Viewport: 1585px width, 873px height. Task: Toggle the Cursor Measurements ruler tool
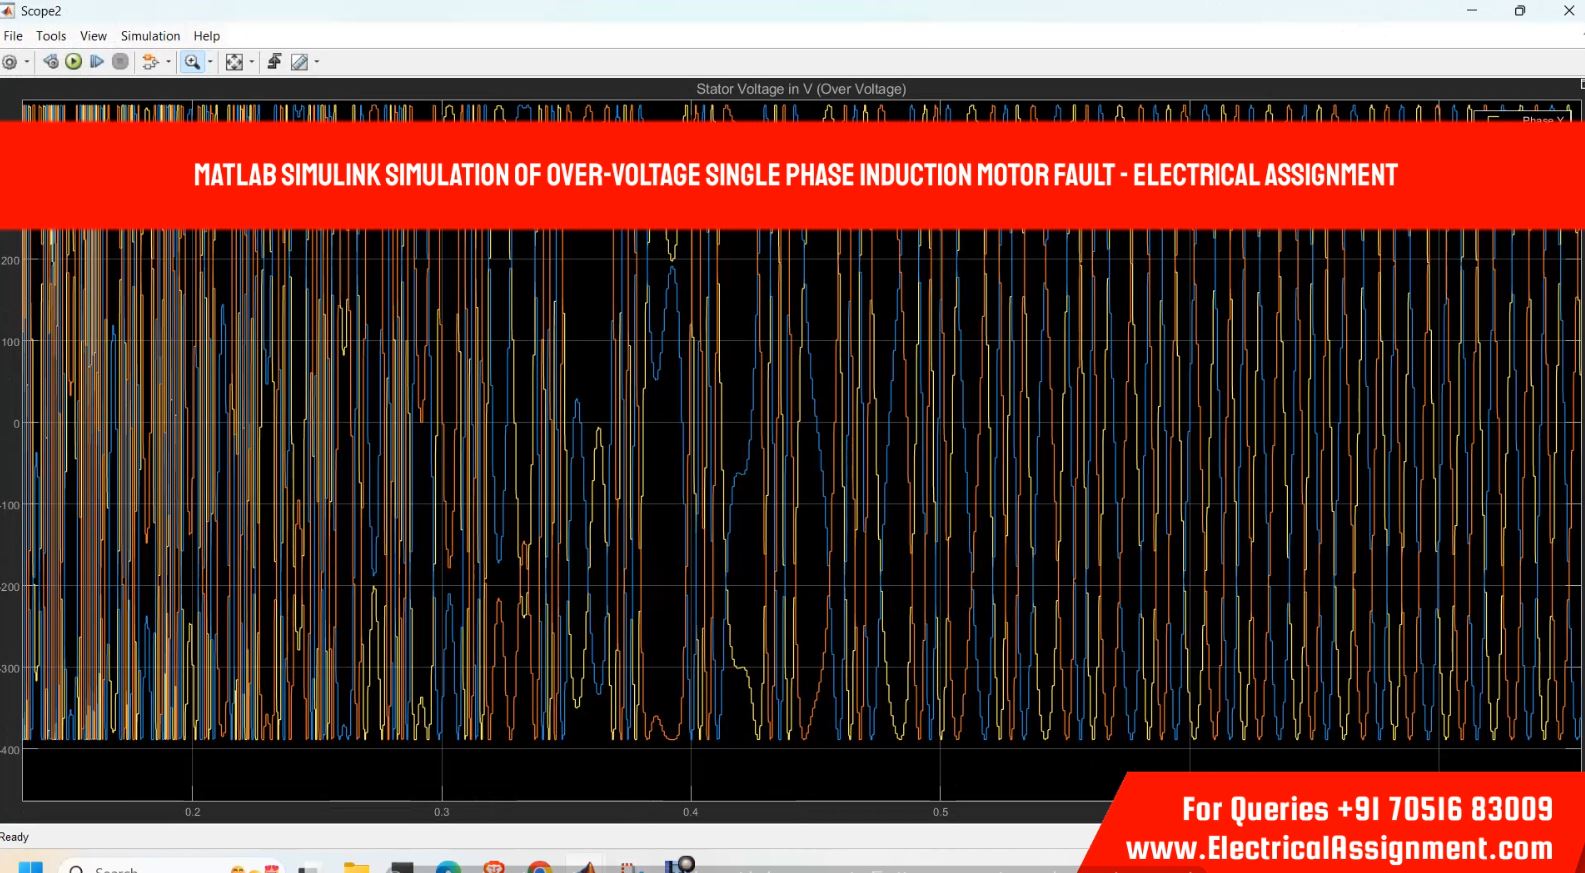[x=299, y=62]
